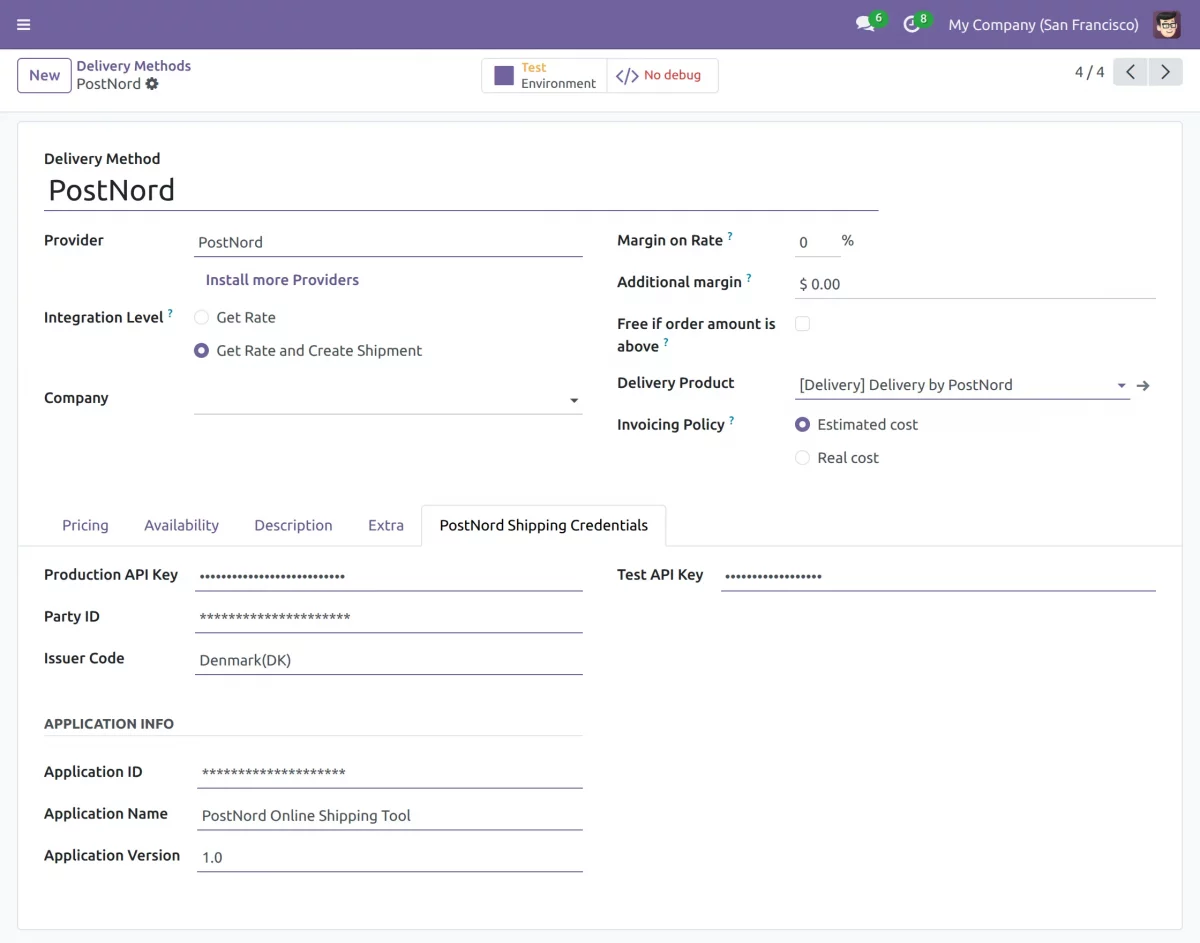This screenshot has width=1200, height=943.
Task: Click the Test Environment purple square icon
Action: [504, 75]
